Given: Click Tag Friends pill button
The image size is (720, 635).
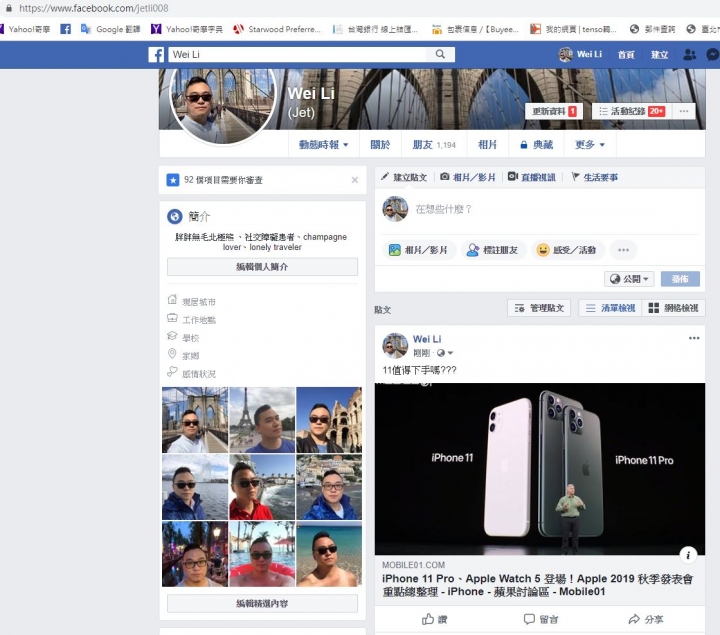Looking at the screenshot, I should pos(493,250).
